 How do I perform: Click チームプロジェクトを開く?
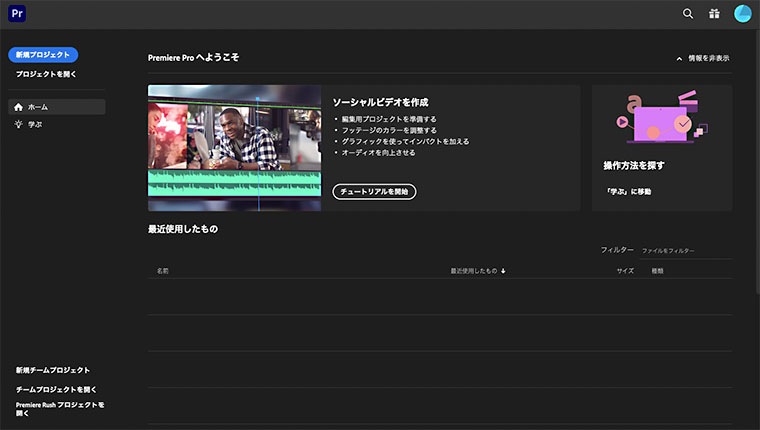(56, 390)
